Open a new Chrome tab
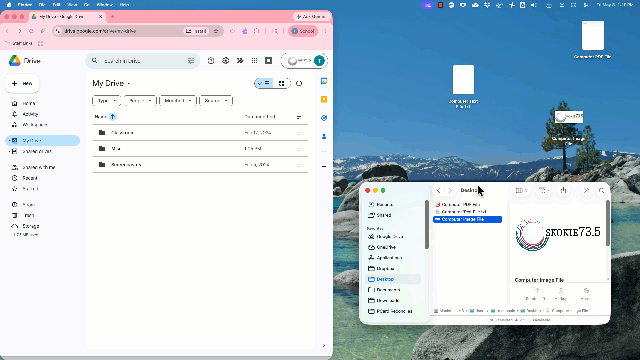Image resolution: width=640 pixels, height=360 pixels. tap(112, 17)
